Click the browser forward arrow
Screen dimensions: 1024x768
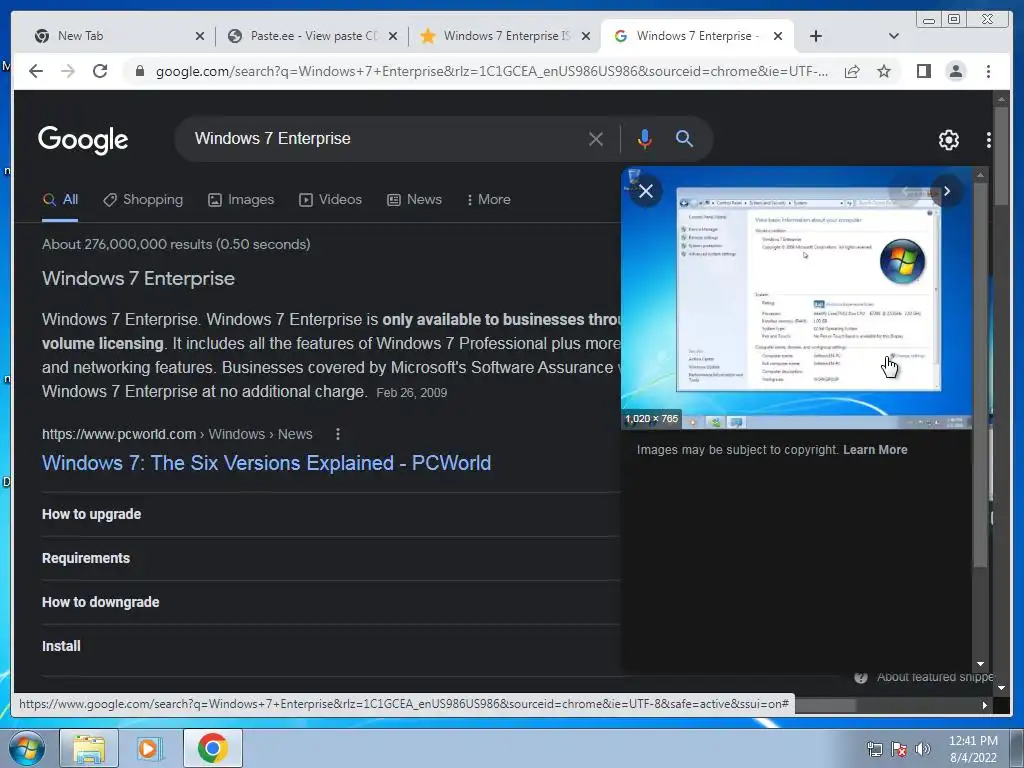click(x=68, y=71)
